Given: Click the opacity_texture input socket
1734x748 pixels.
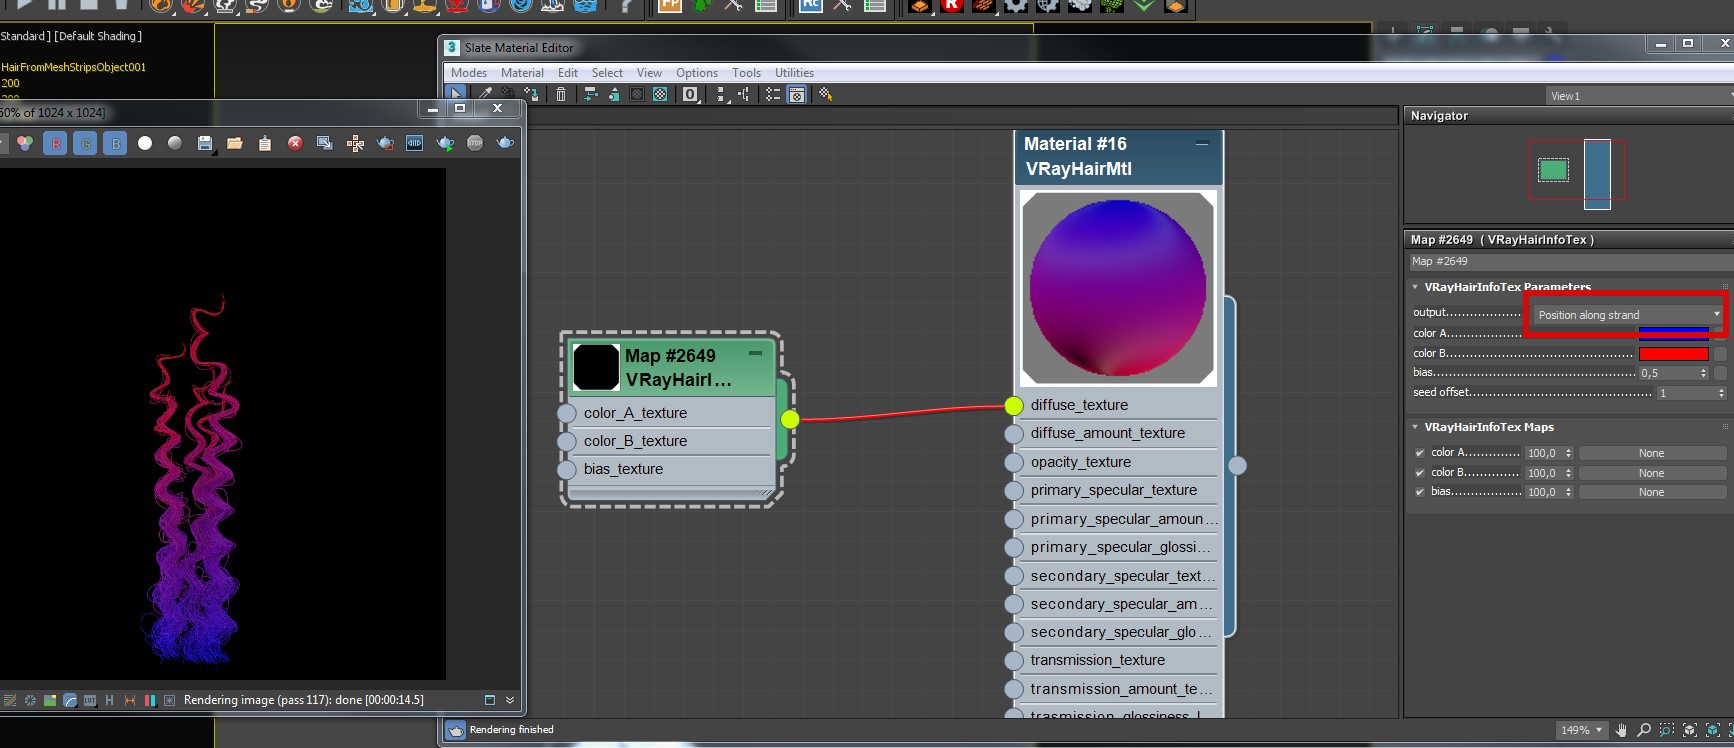Looking at the screenshot, I should pos(1014,462).
